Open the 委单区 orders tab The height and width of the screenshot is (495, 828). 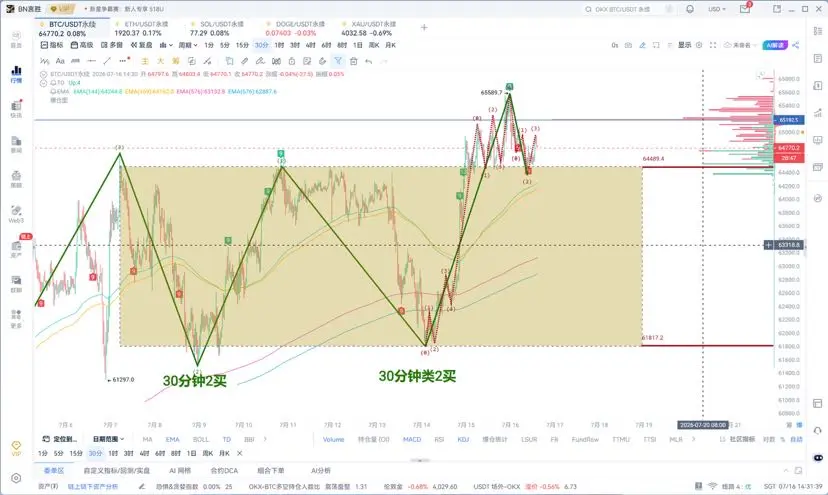click(x=53, y=471)
